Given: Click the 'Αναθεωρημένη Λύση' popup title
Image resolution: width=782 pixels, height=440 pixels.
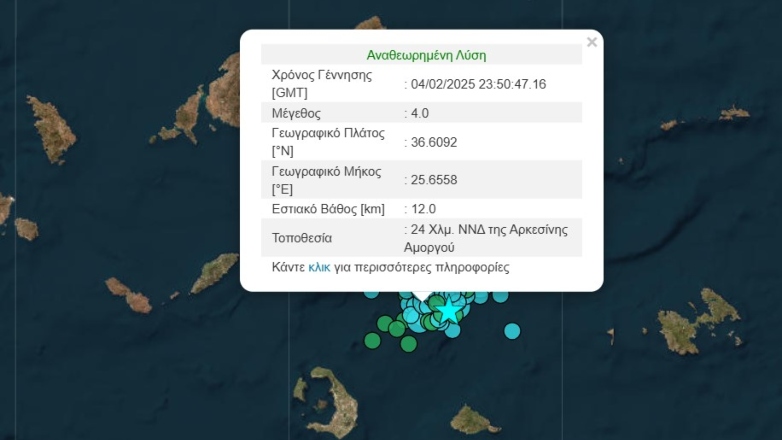Looking at the screenshot, I should point(426,55).
